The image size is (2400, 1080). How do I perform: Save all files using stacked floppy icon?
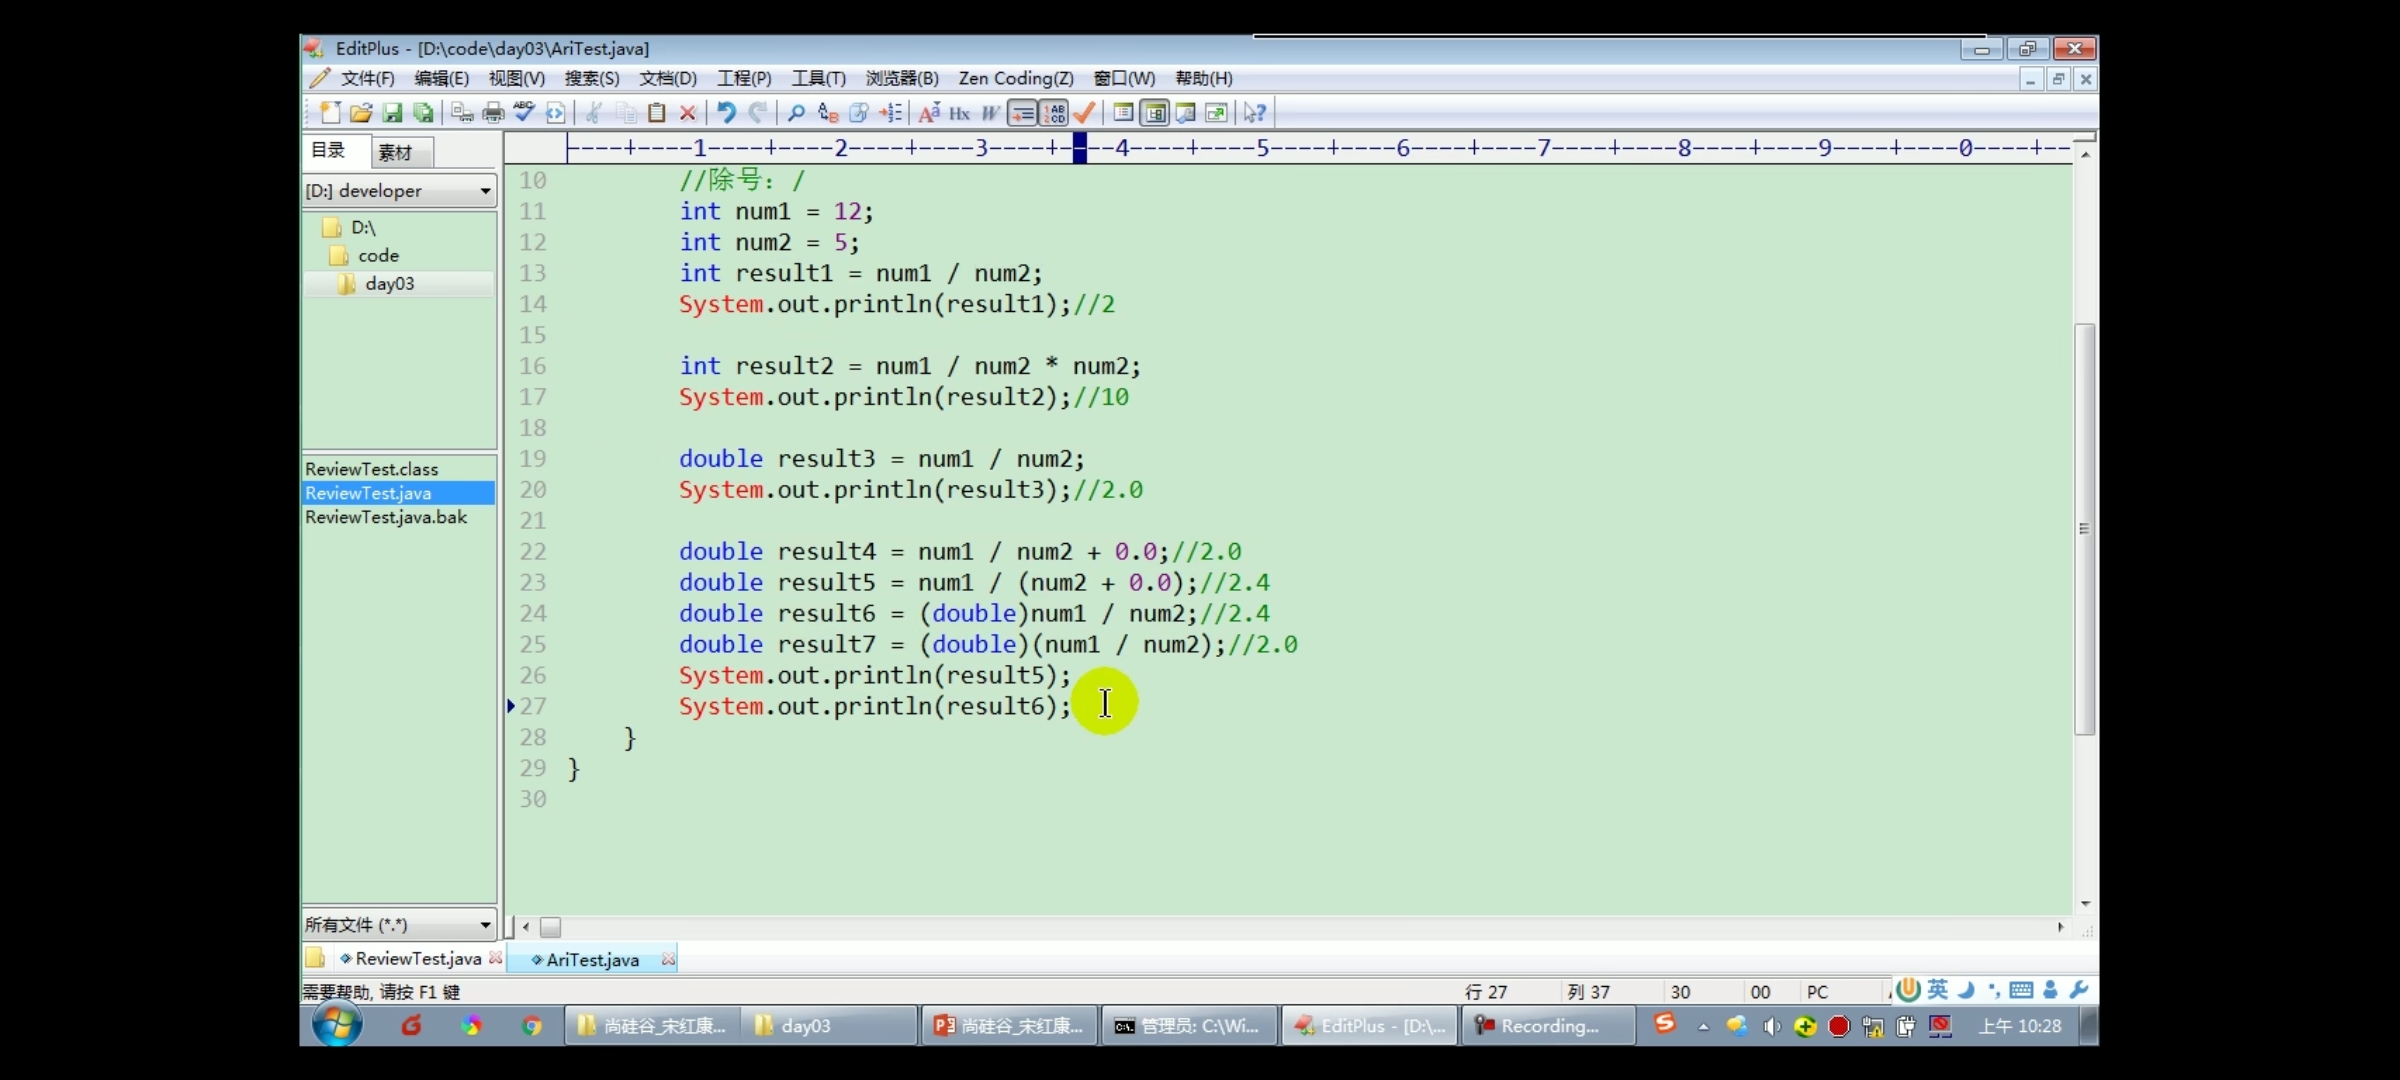pyautogui.click(x=423, y=113)
